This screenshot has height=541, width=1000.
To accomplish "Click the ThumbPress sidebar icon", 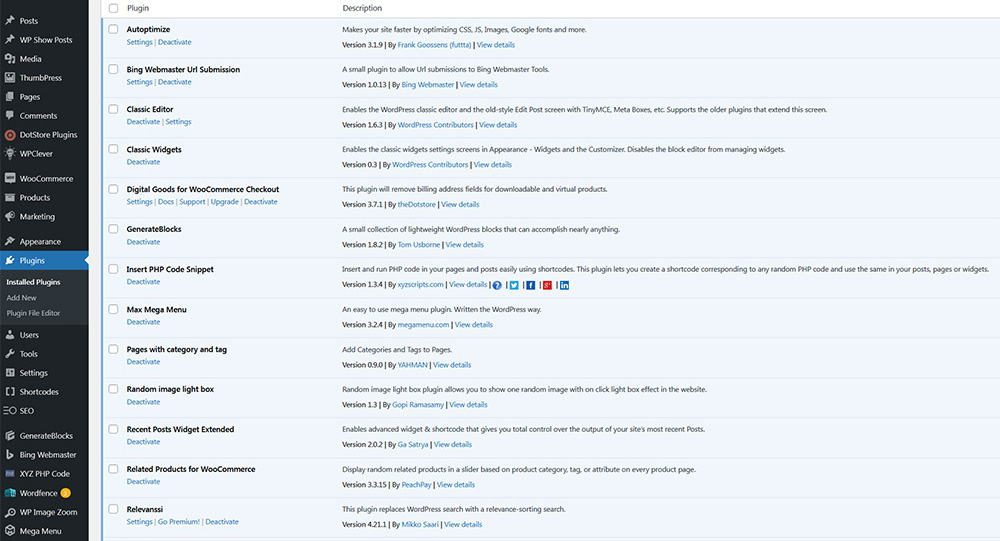I will pos(10,78).
